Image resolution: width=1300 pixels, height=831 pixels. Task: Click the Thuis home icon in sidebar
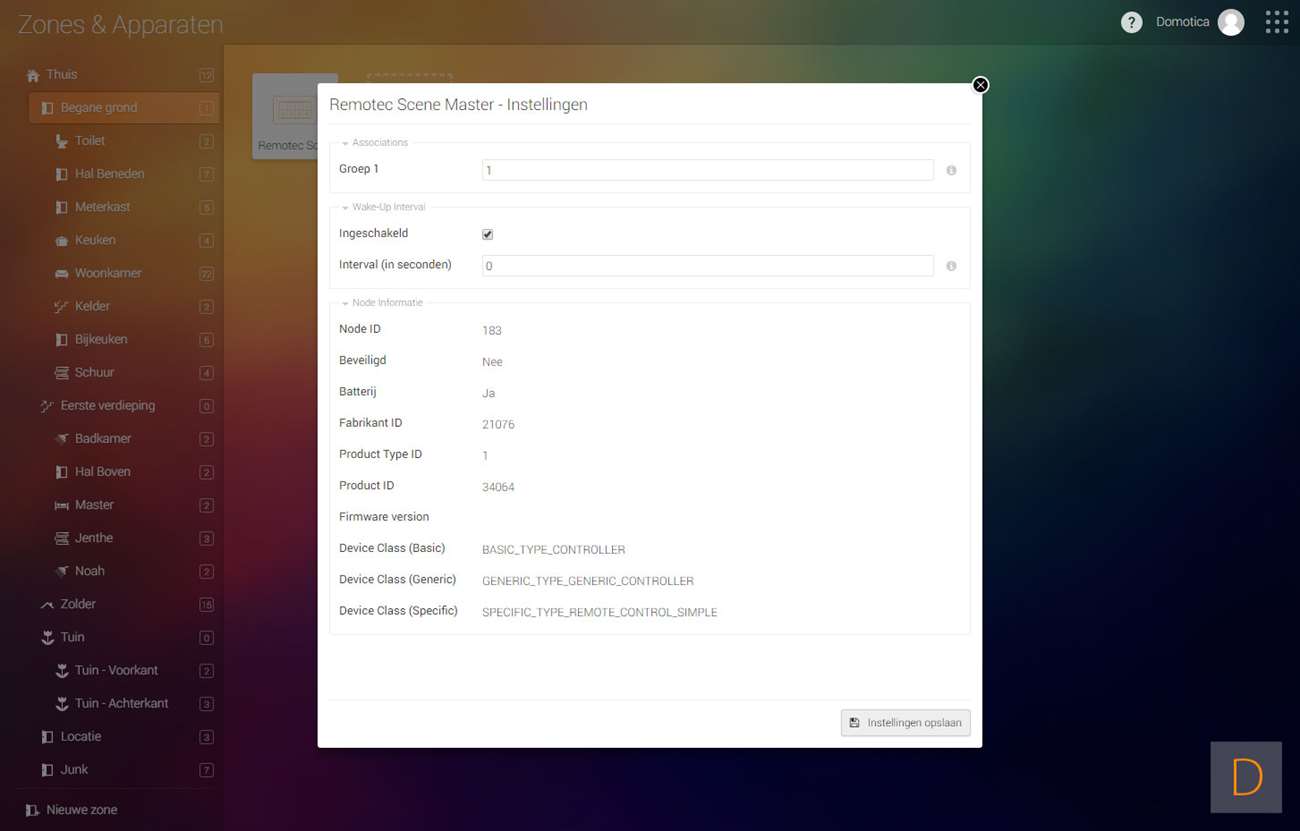33,75
